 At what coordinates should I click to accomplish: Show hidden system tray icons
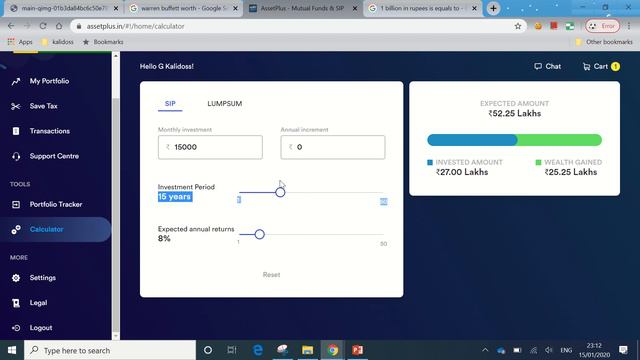point(485,350)
